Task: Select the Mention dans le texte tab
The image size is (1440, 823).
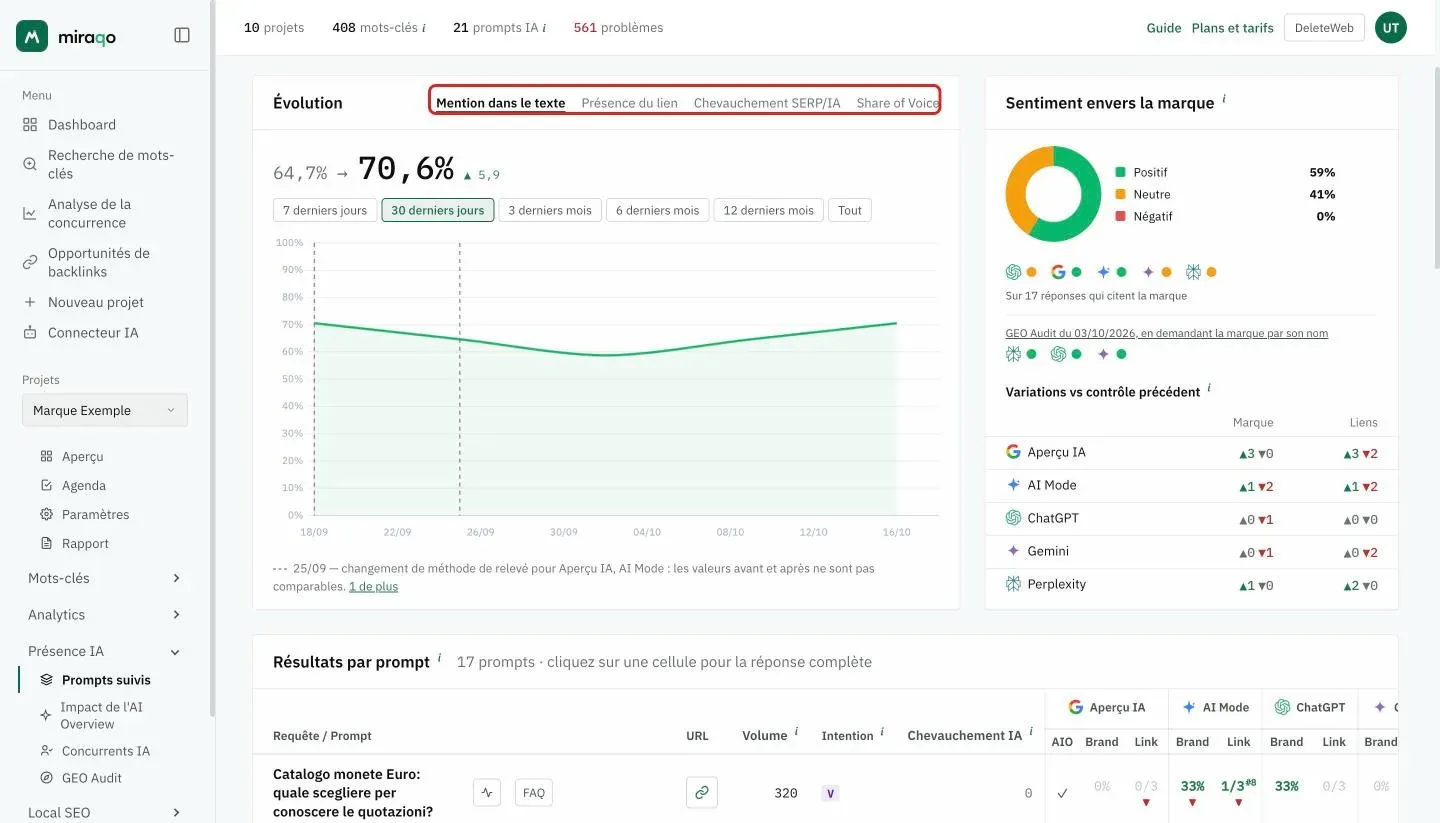Action: pos(501,103)
